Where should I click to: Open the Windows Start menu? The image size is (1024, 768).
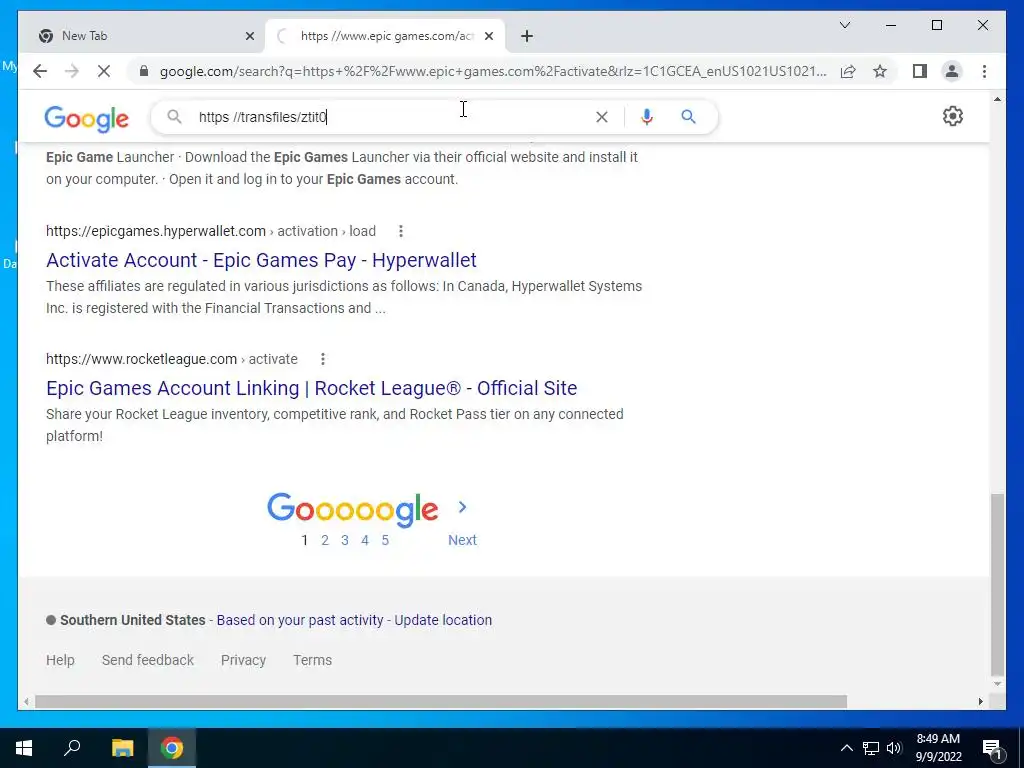(24, 748)
